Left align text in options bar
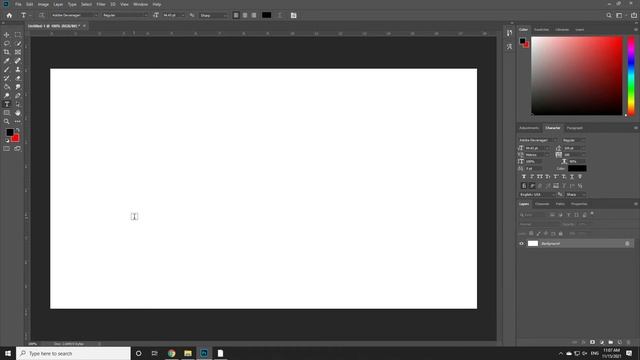The height and width of the screenshot is (360, 640). click(x=236, y=15)
